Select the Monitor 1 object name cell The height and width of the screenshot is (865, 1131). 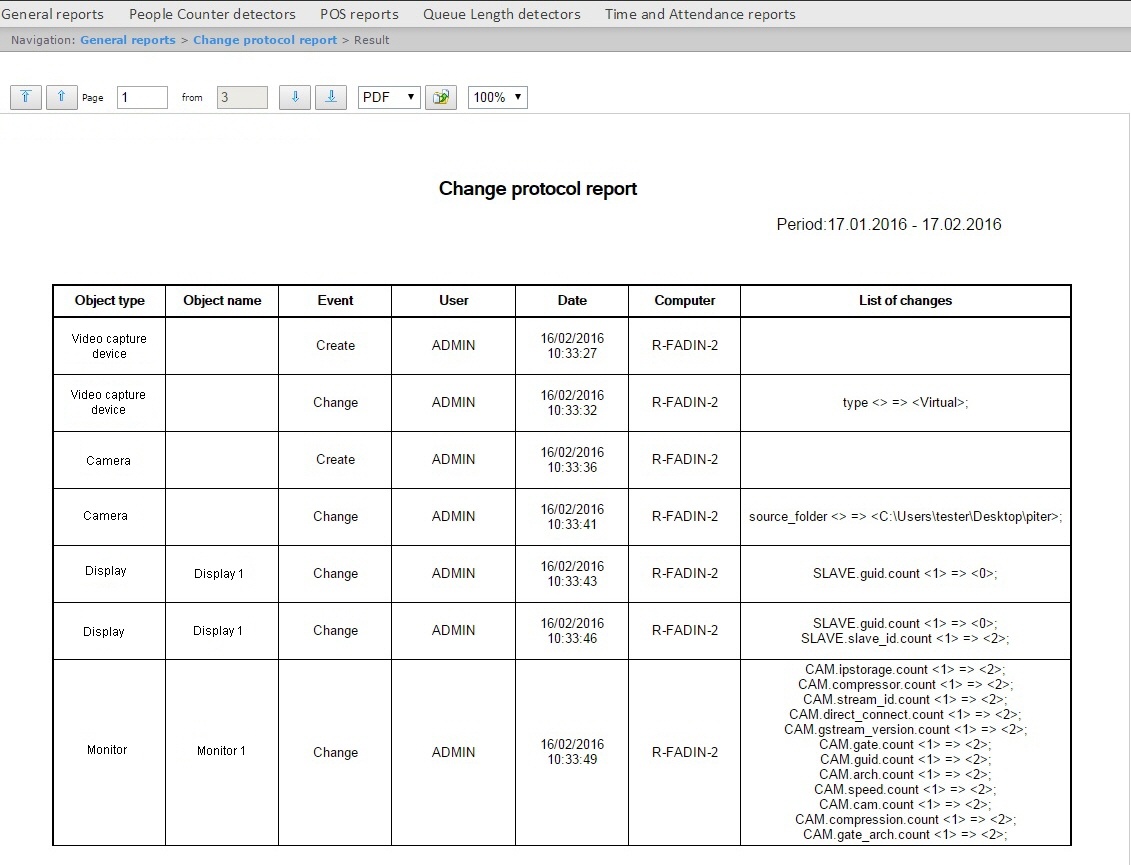(x=221, y=751)
